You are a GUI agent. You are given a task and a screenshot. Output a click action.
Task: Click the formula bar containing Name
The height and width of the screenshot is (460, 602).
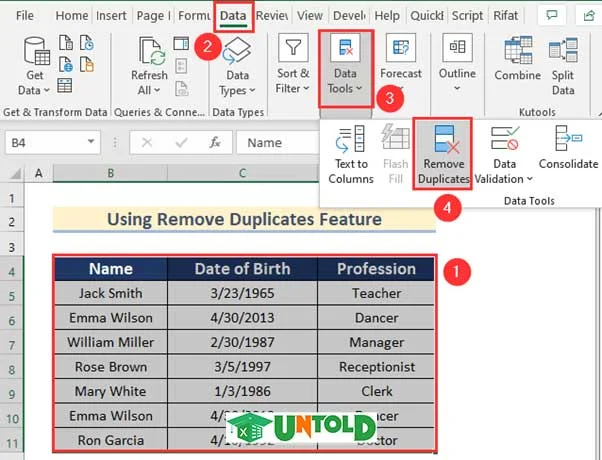coord(277,143)
